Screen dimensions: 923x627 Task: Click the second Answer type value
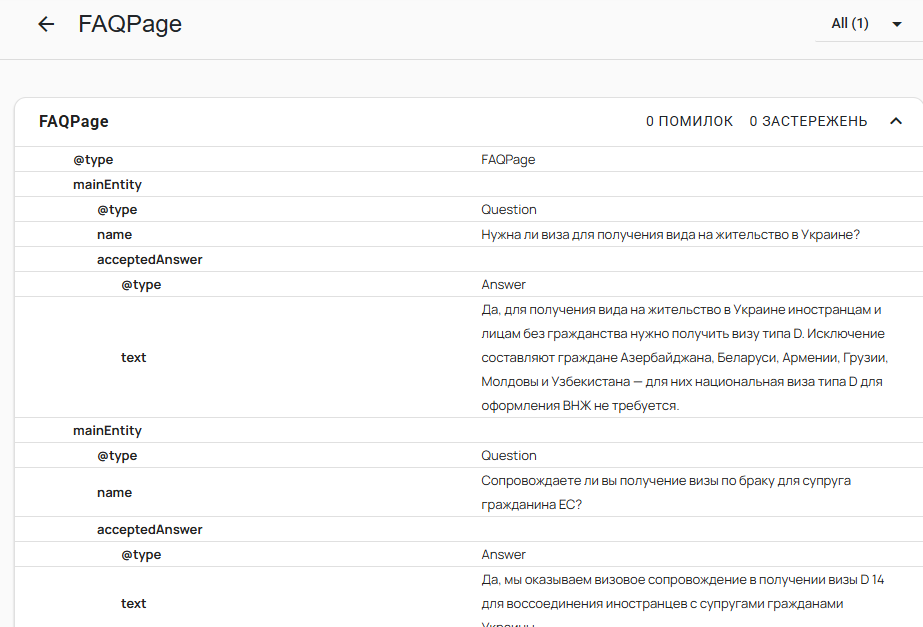pyautogui.click(x=503, y=555)
